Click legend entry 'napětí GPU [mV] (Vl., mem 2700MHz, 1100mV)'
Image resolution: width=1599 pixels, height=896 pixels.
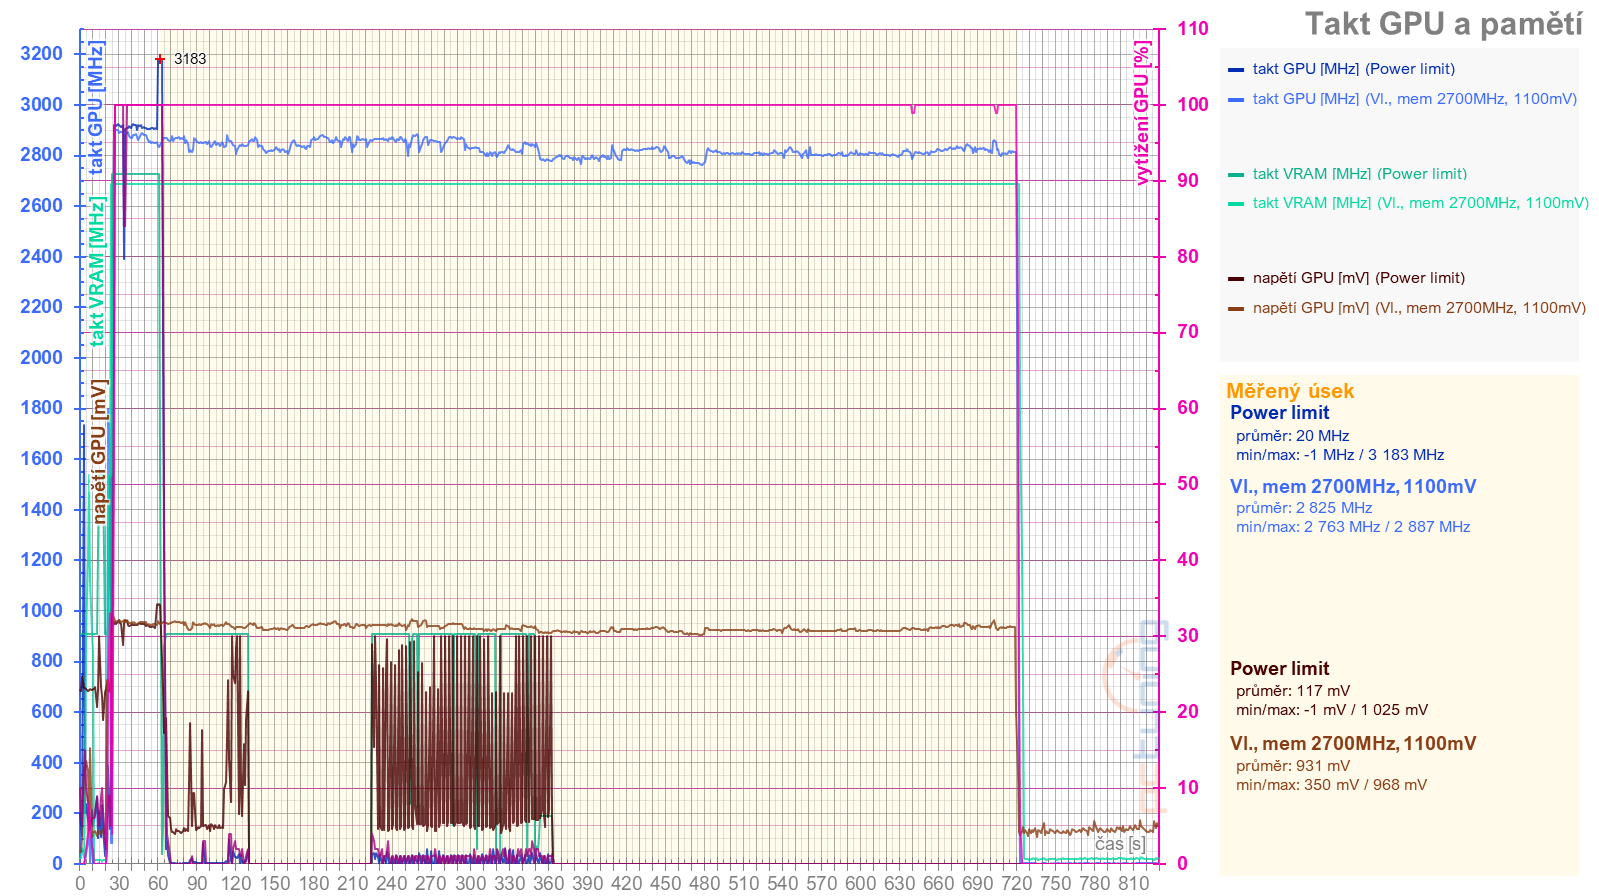(1420, 308)
